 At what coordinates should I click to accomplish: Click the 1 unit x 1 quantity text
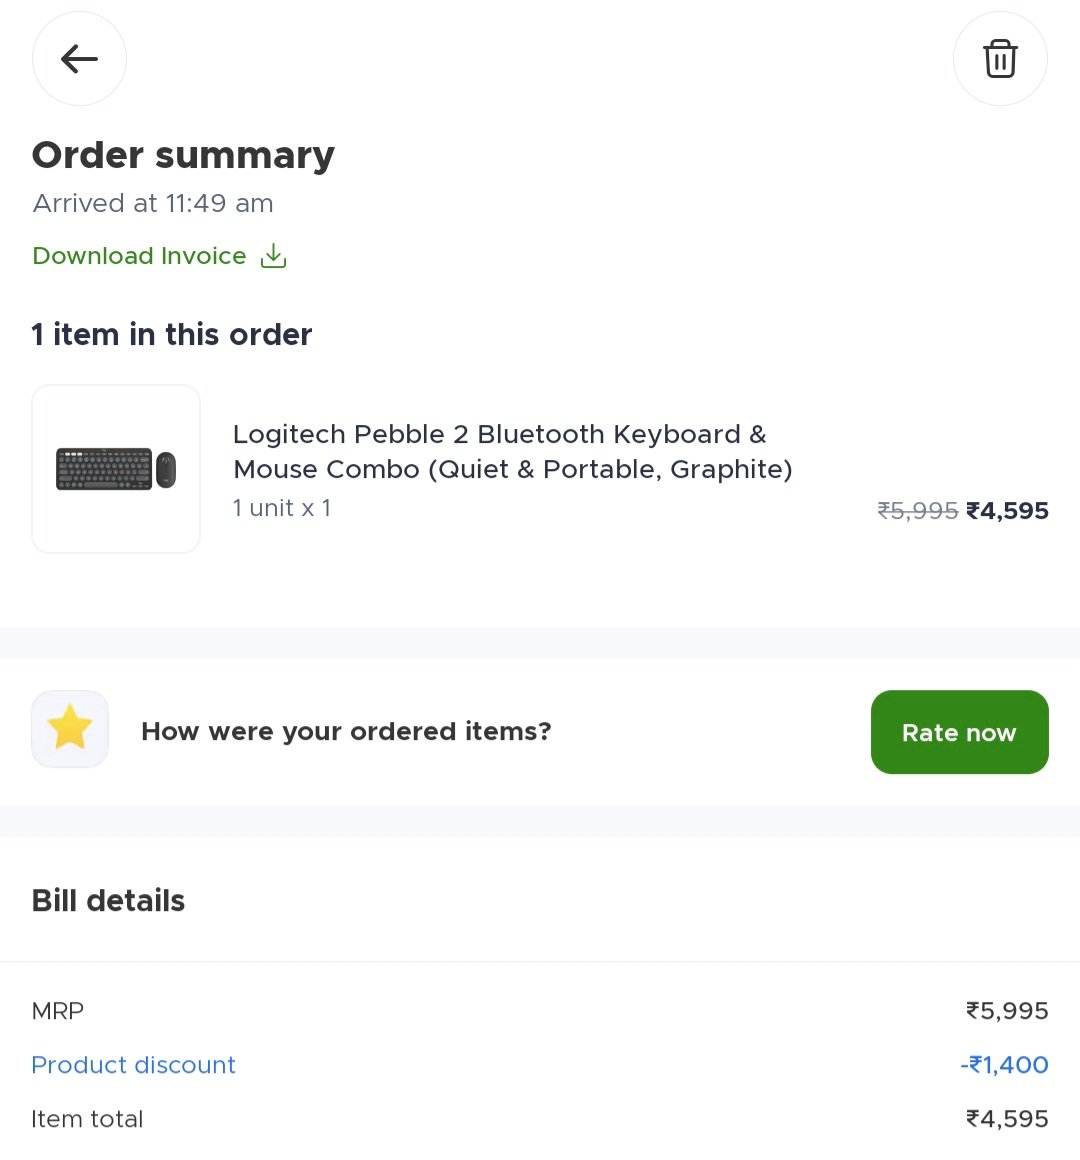(x=281, y=508)
